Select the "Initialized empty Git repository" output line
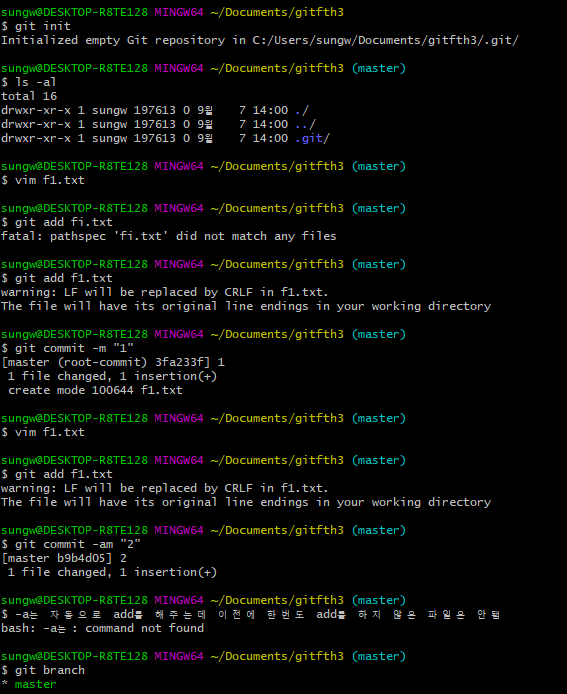The width and height of the screenshot is (567, 694). point(260,40)
